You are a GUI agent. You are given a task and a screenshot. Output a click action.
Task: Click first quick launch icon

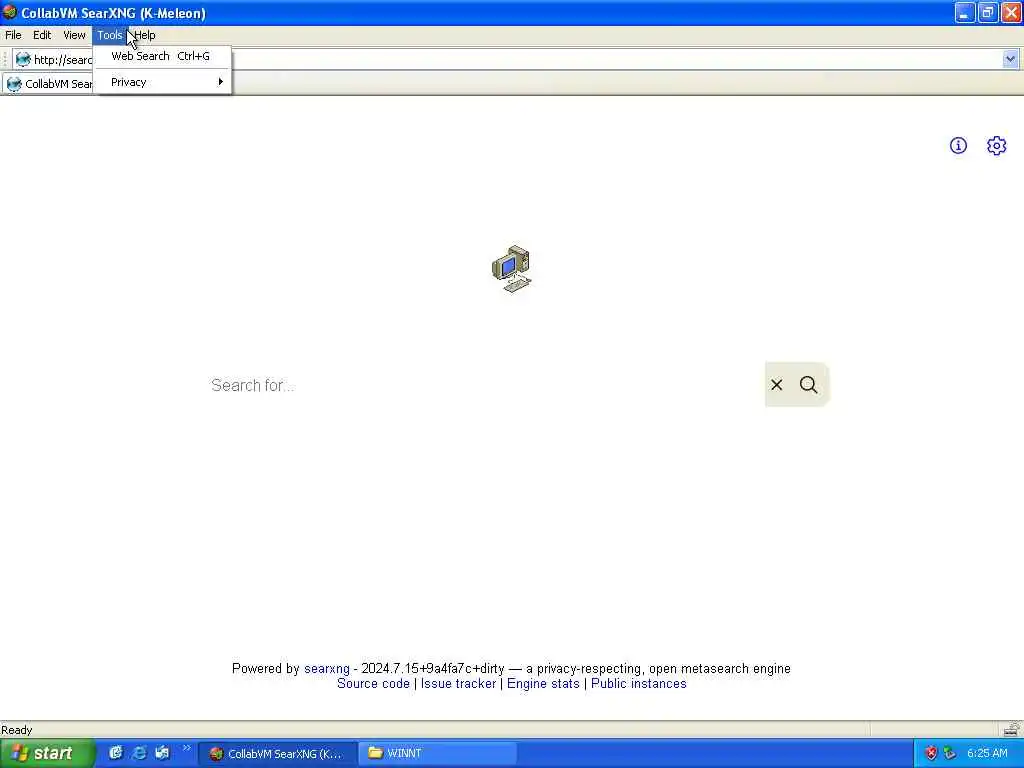coord(116,753)
